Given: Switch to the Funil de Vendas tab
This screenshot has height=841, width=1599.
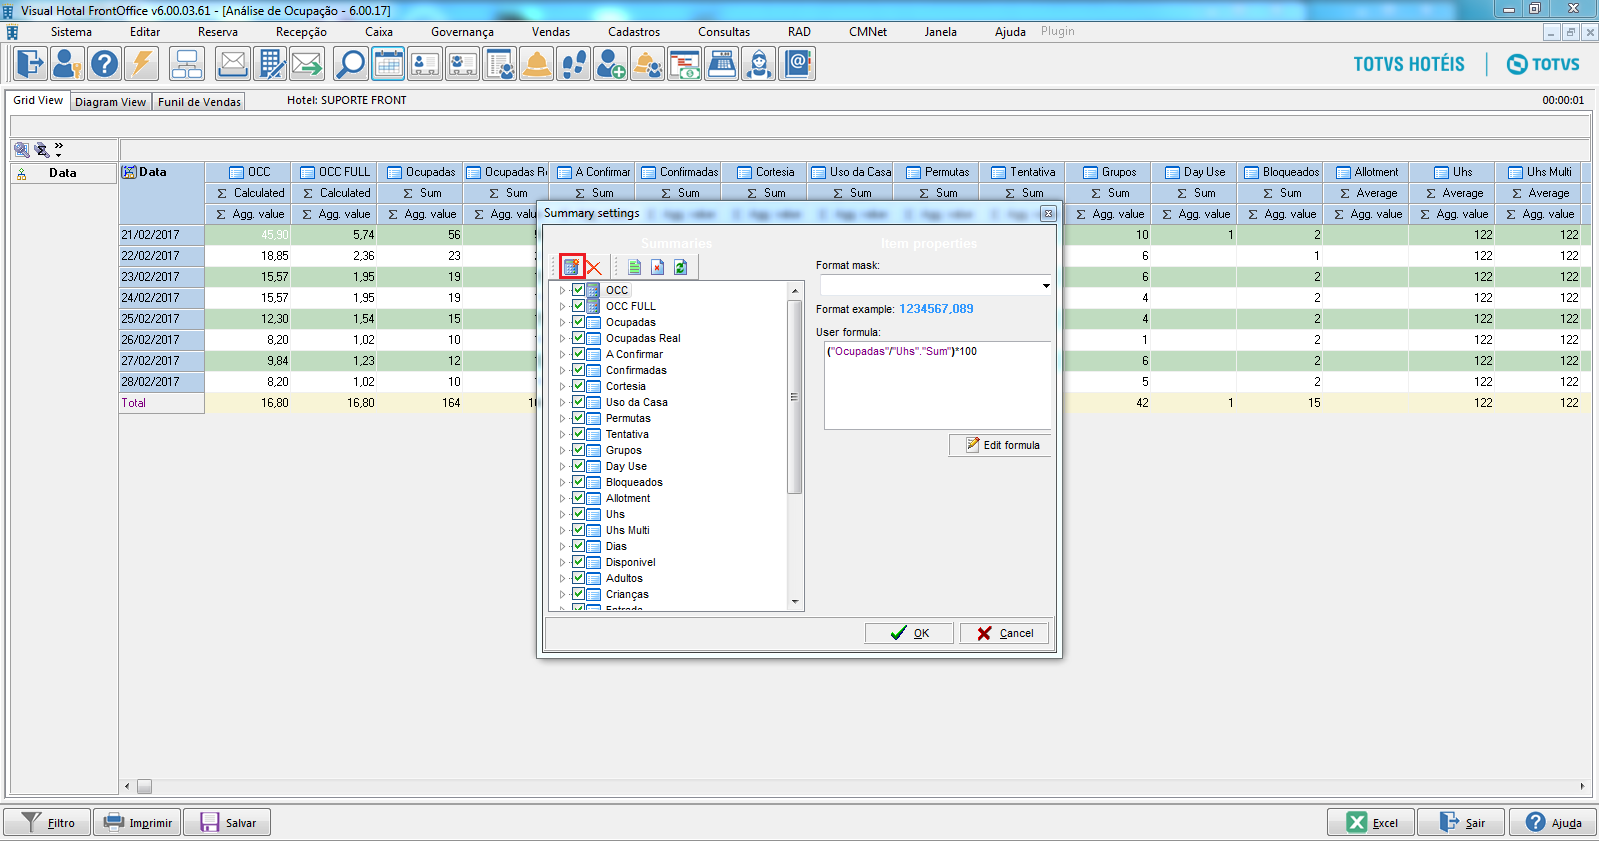Looking at the screenshot, I should pos(200,101).
